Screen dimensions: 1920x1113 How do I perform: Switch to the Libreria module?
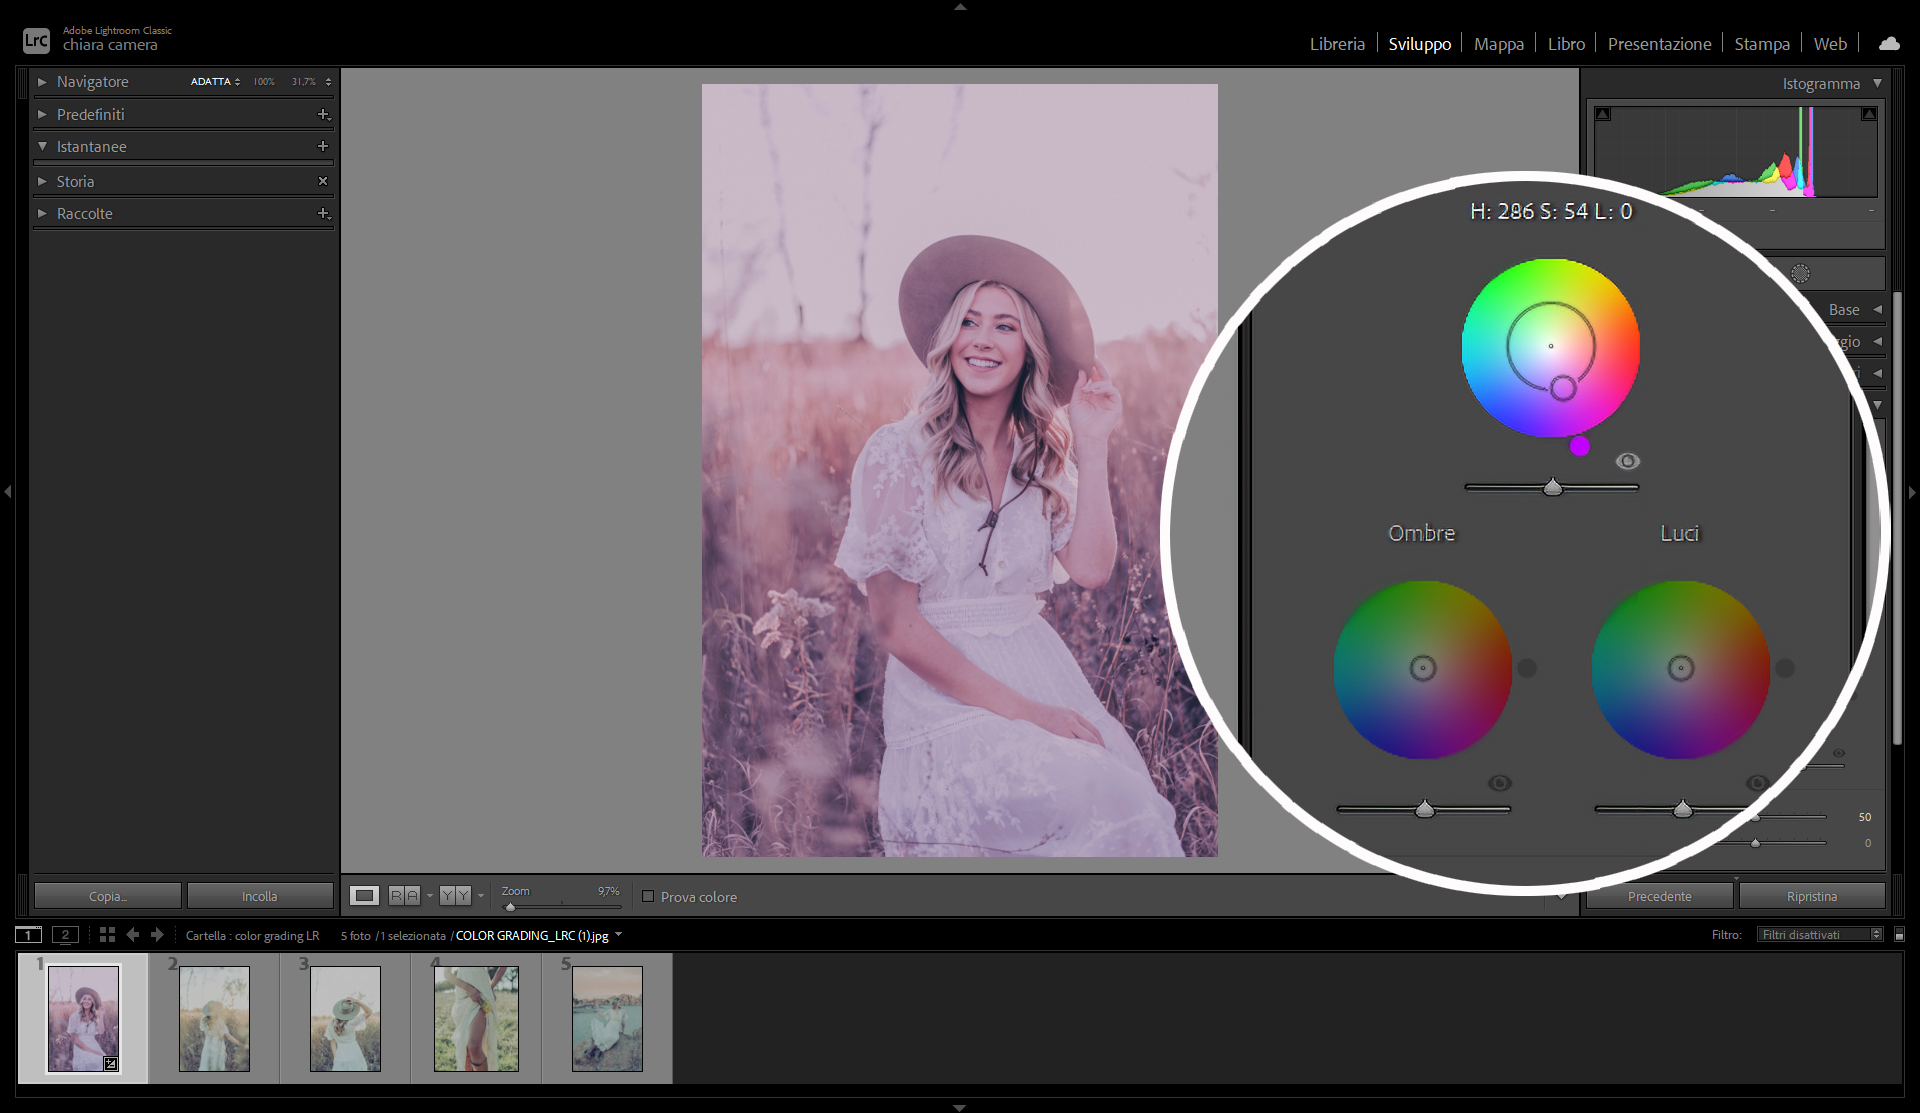point(1337,44)
